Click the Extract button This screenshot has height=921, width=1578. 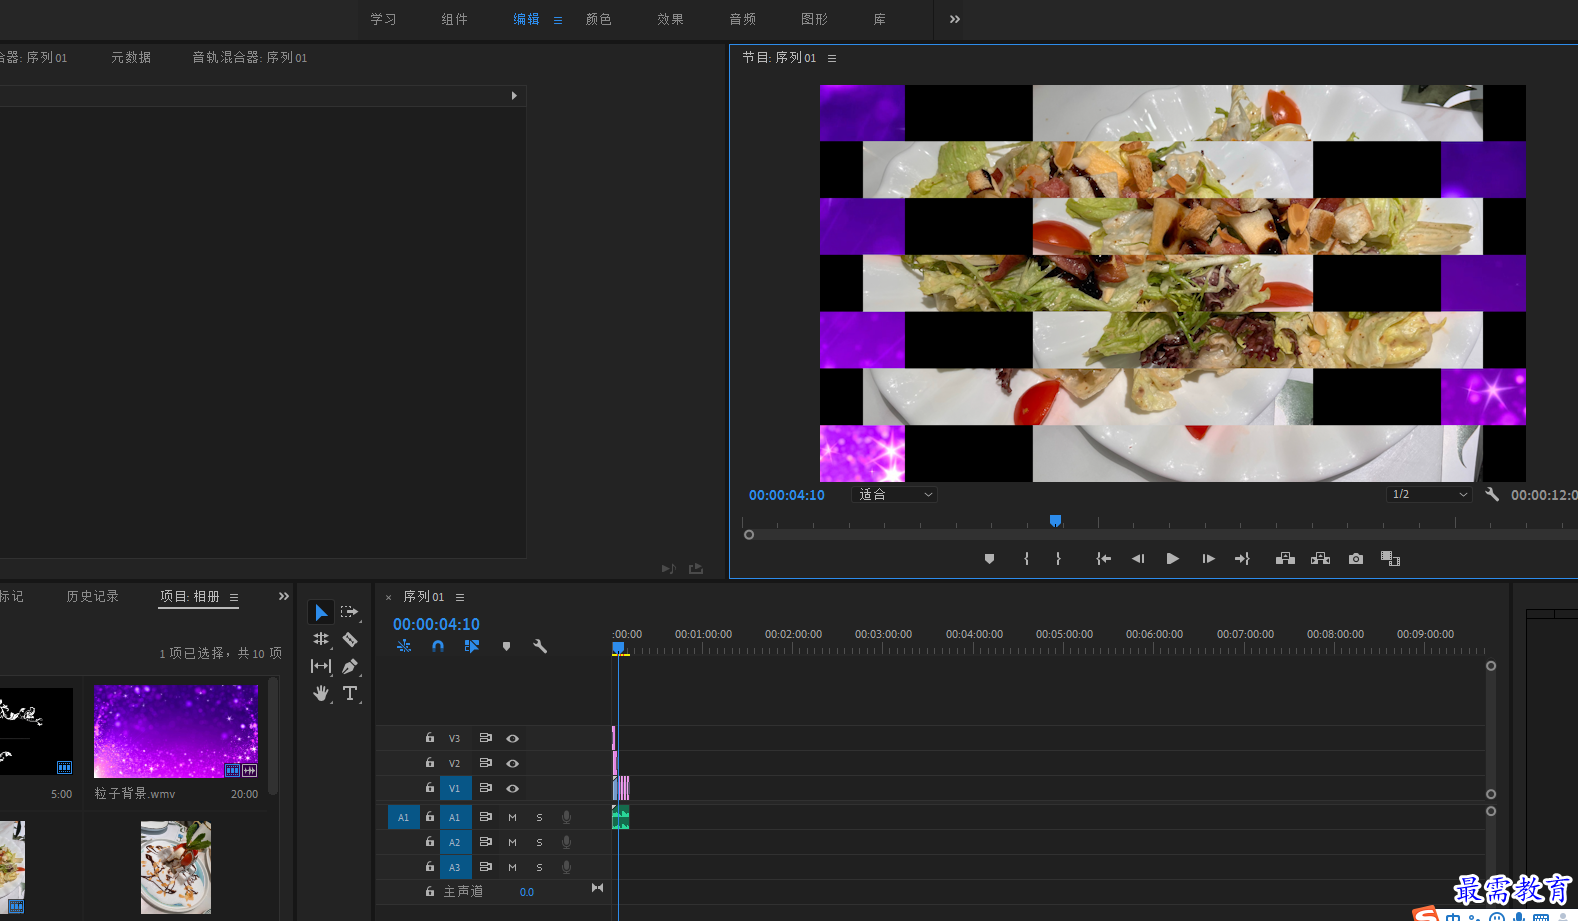coord(1320,559)
